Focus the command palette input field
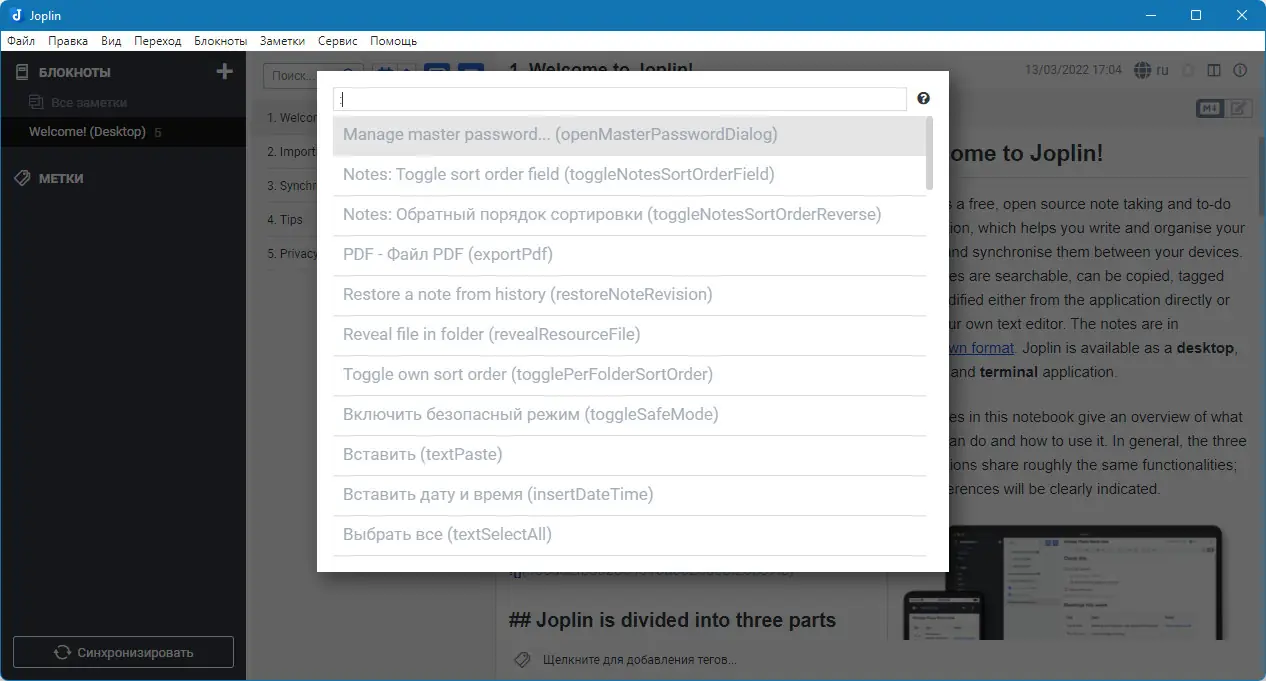 [x=620, y=99]
